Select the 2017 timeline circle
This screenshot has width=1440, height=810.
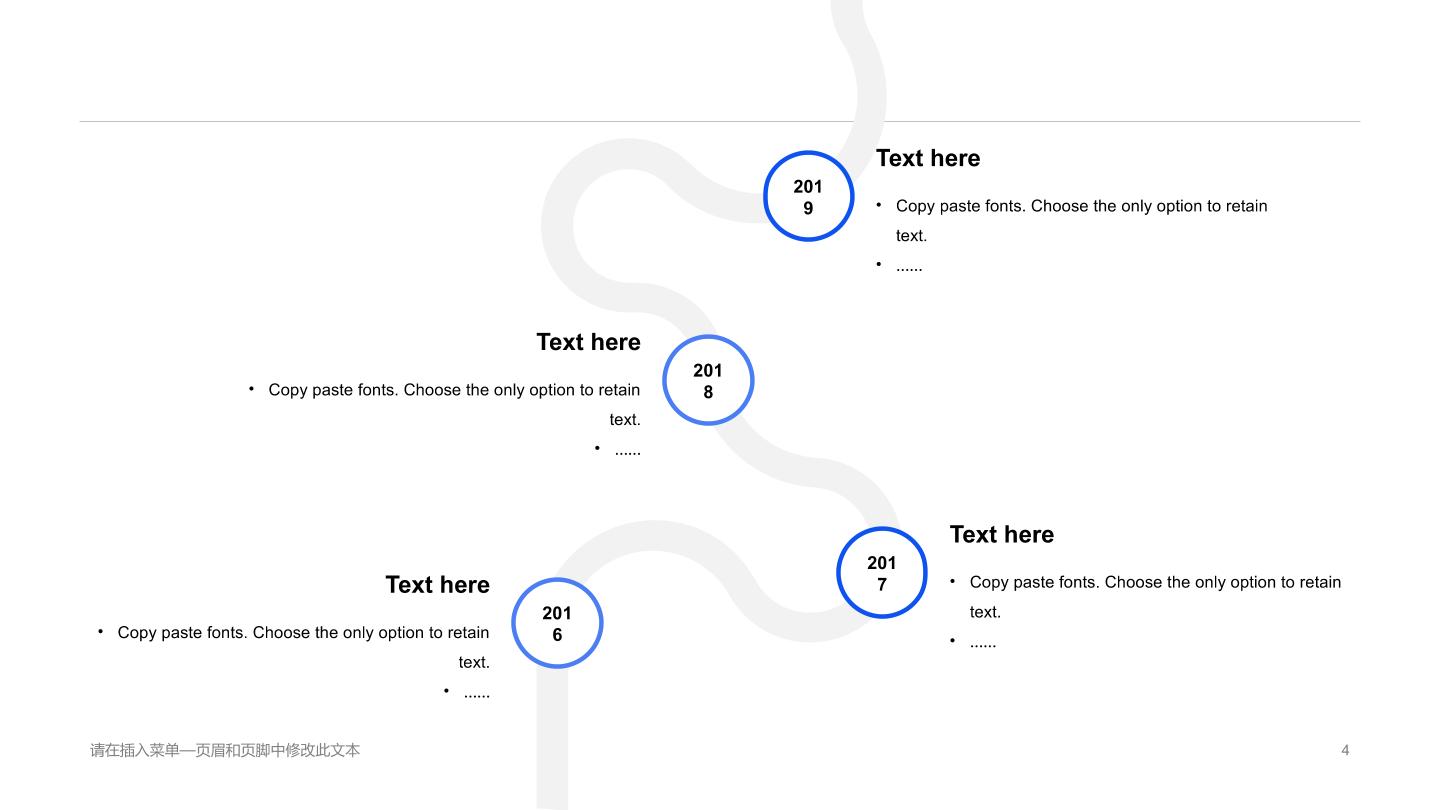882,573
